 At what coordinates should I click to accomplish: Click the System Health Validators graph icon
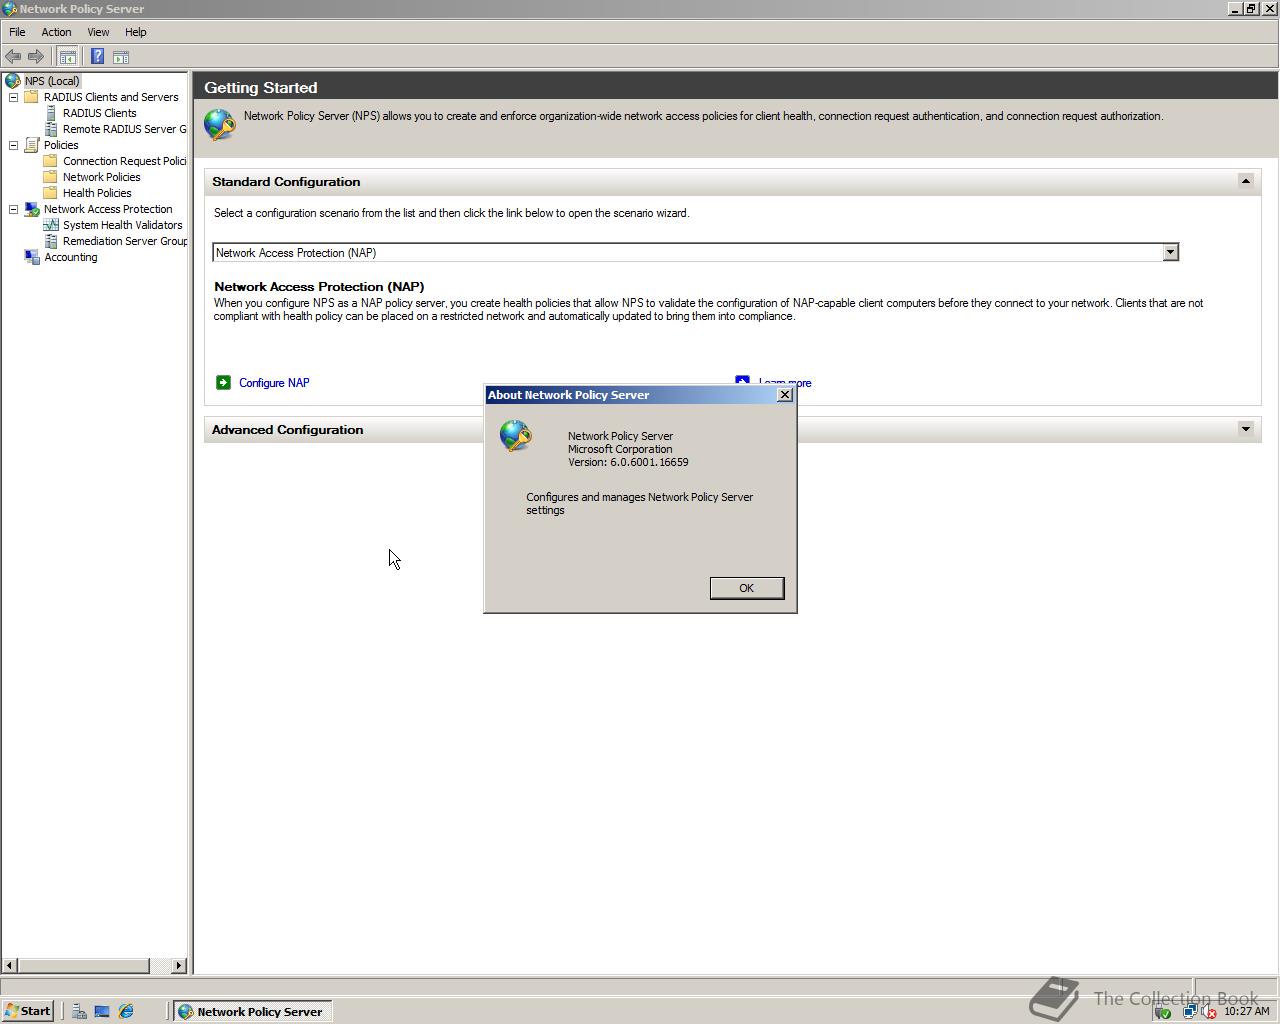(51, 225)
